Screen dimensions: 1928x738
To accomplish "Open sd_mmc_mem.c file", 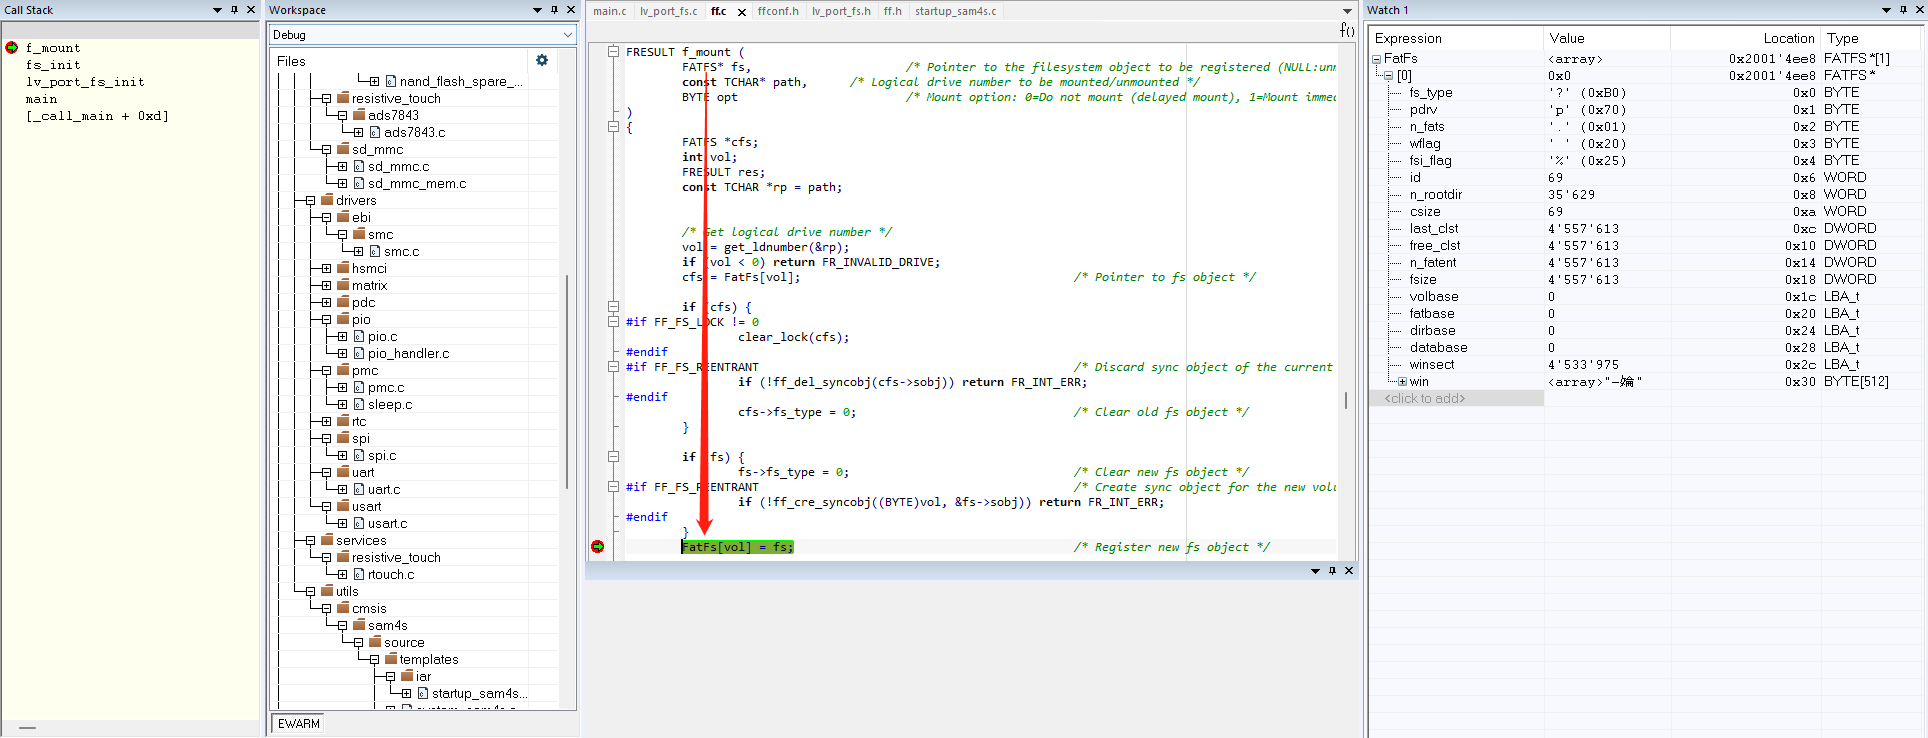I will [x=417, y=184].
